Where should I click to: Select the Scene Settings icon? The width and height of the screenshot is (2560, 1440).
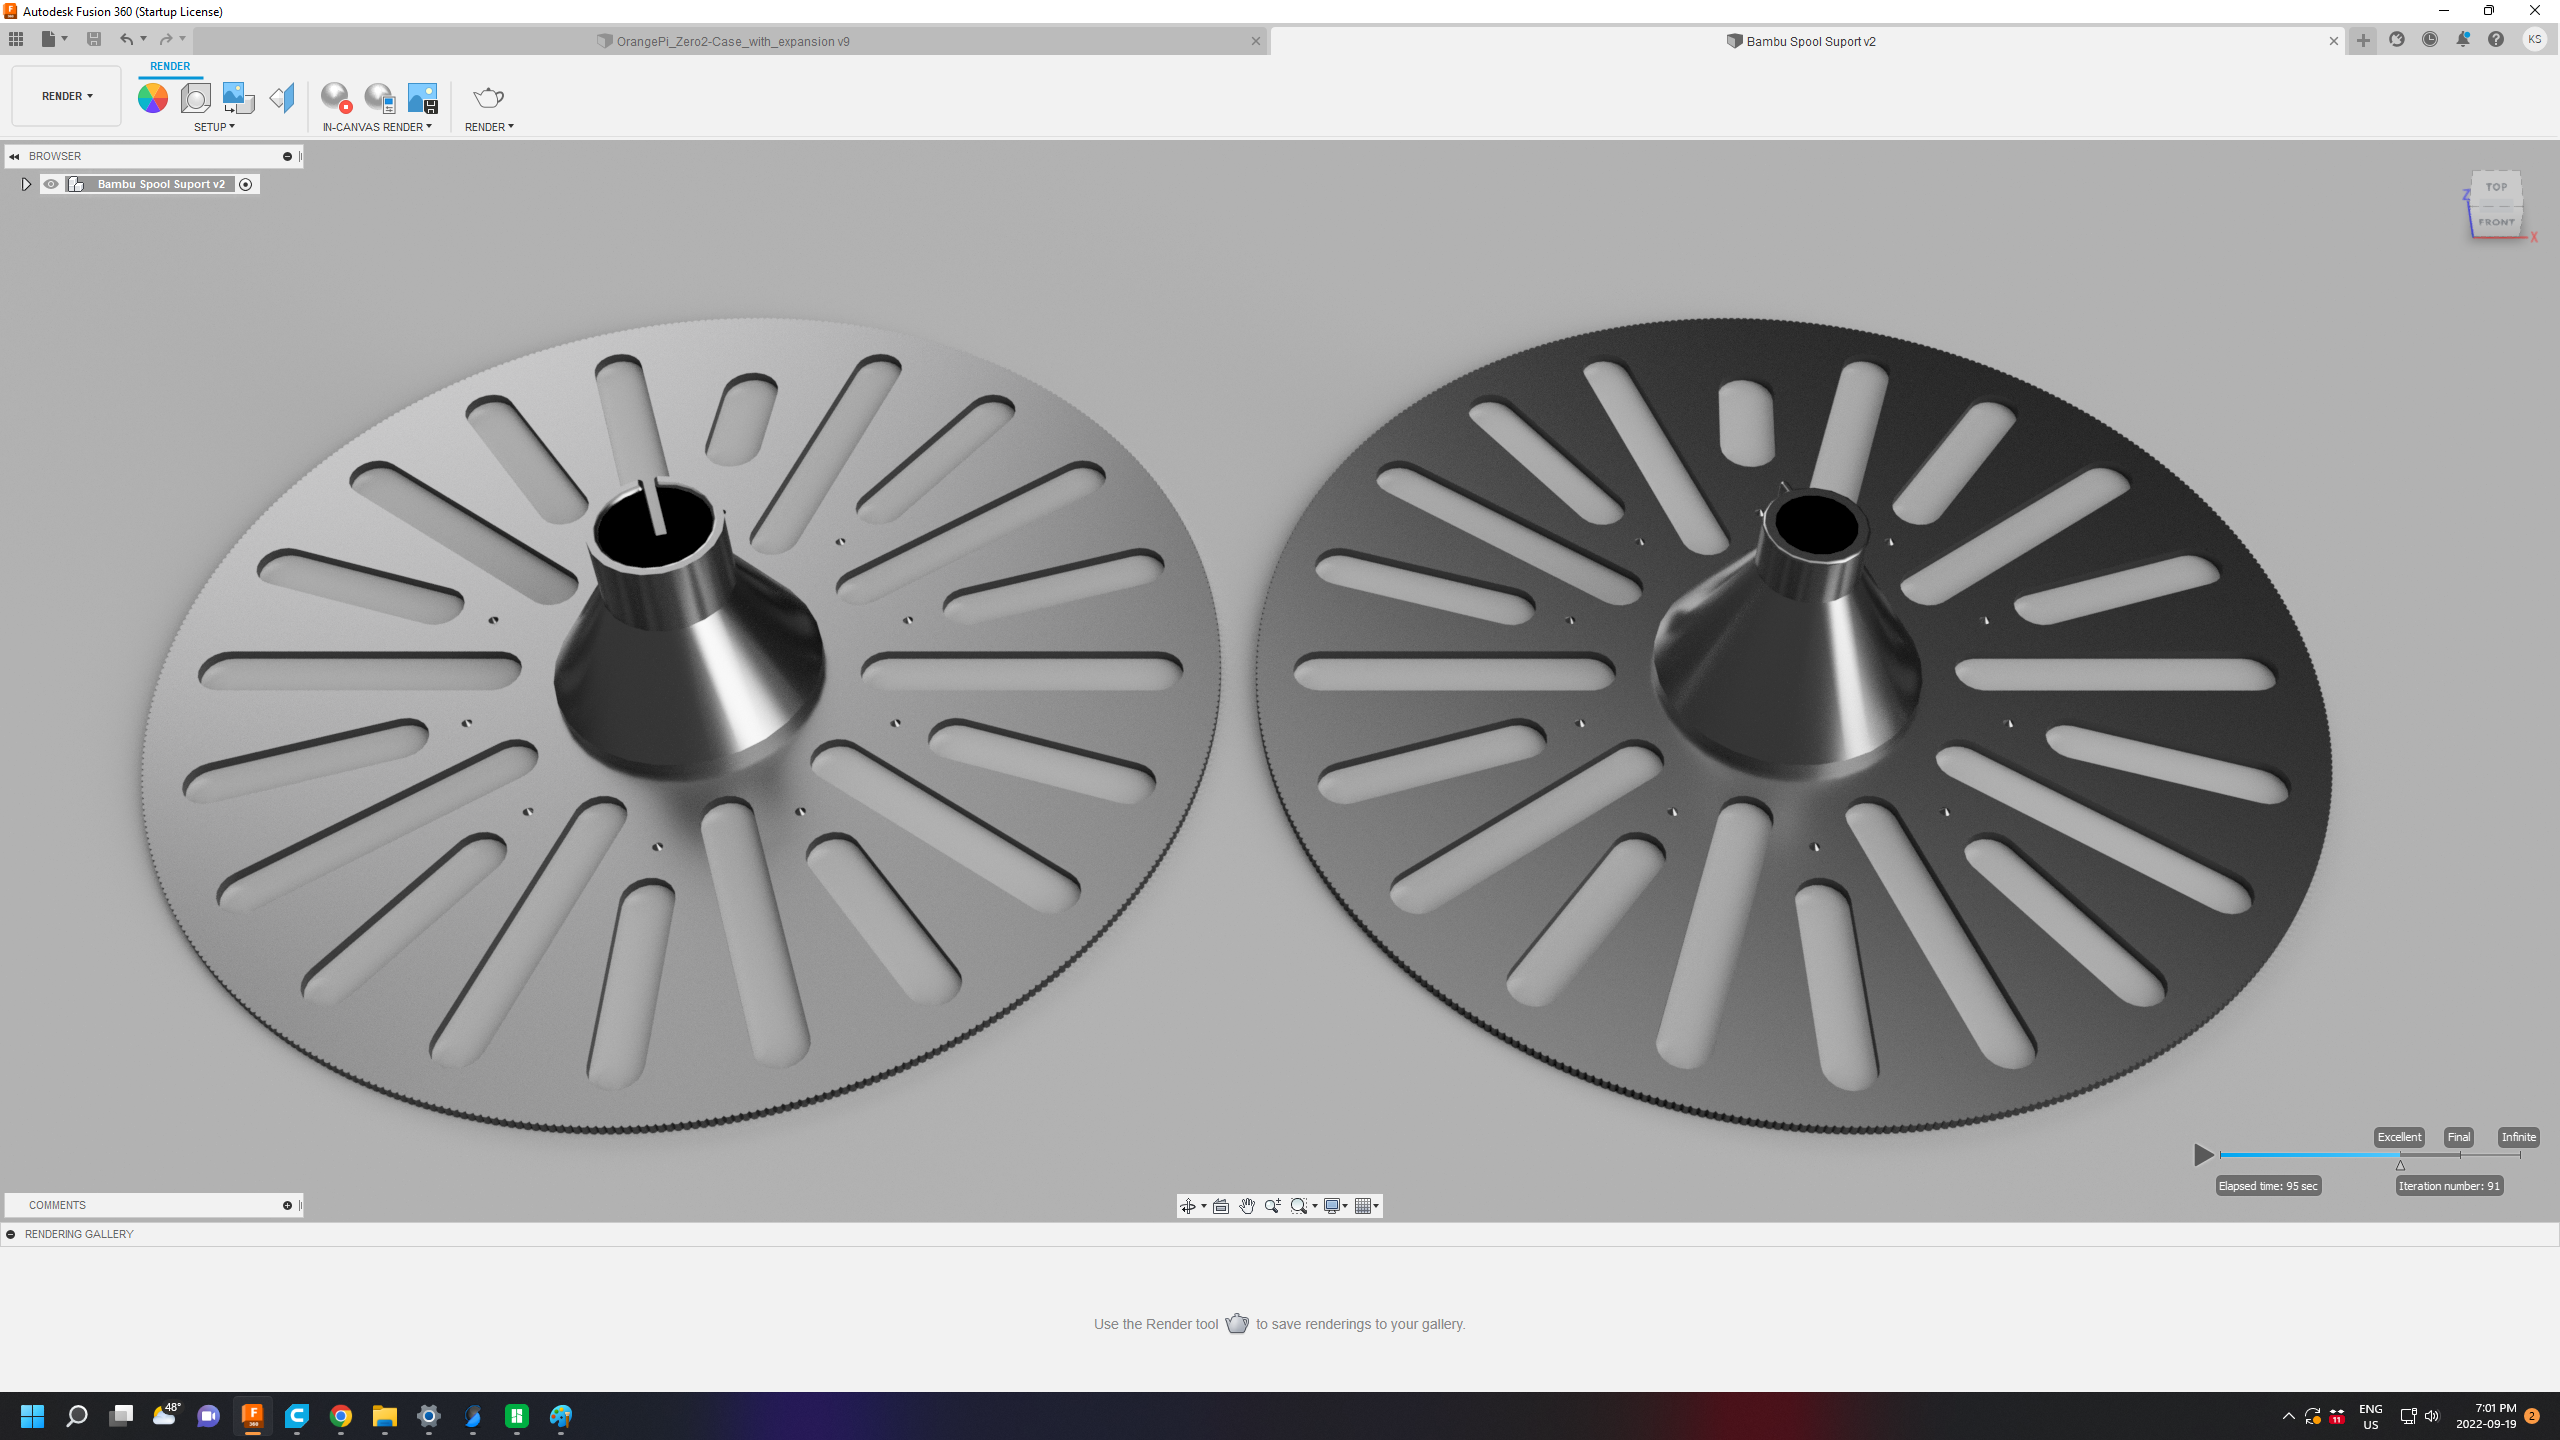point(195,97)
